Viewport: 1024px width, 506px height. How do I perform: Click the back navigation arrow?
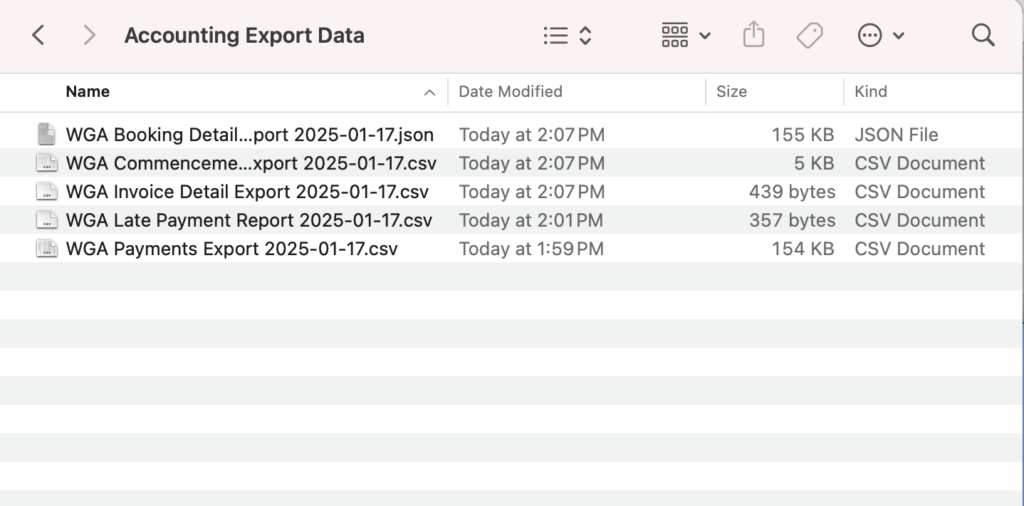click(38, 35)
